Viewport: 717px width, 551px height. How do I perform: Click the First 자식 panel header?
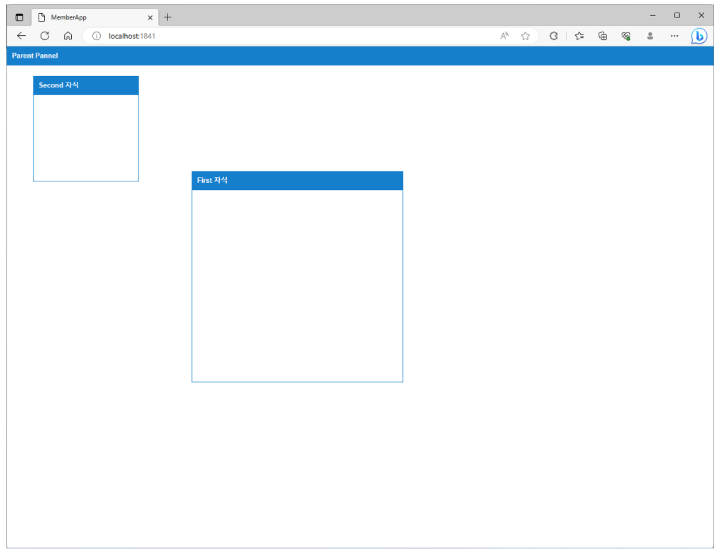[297, 180]
